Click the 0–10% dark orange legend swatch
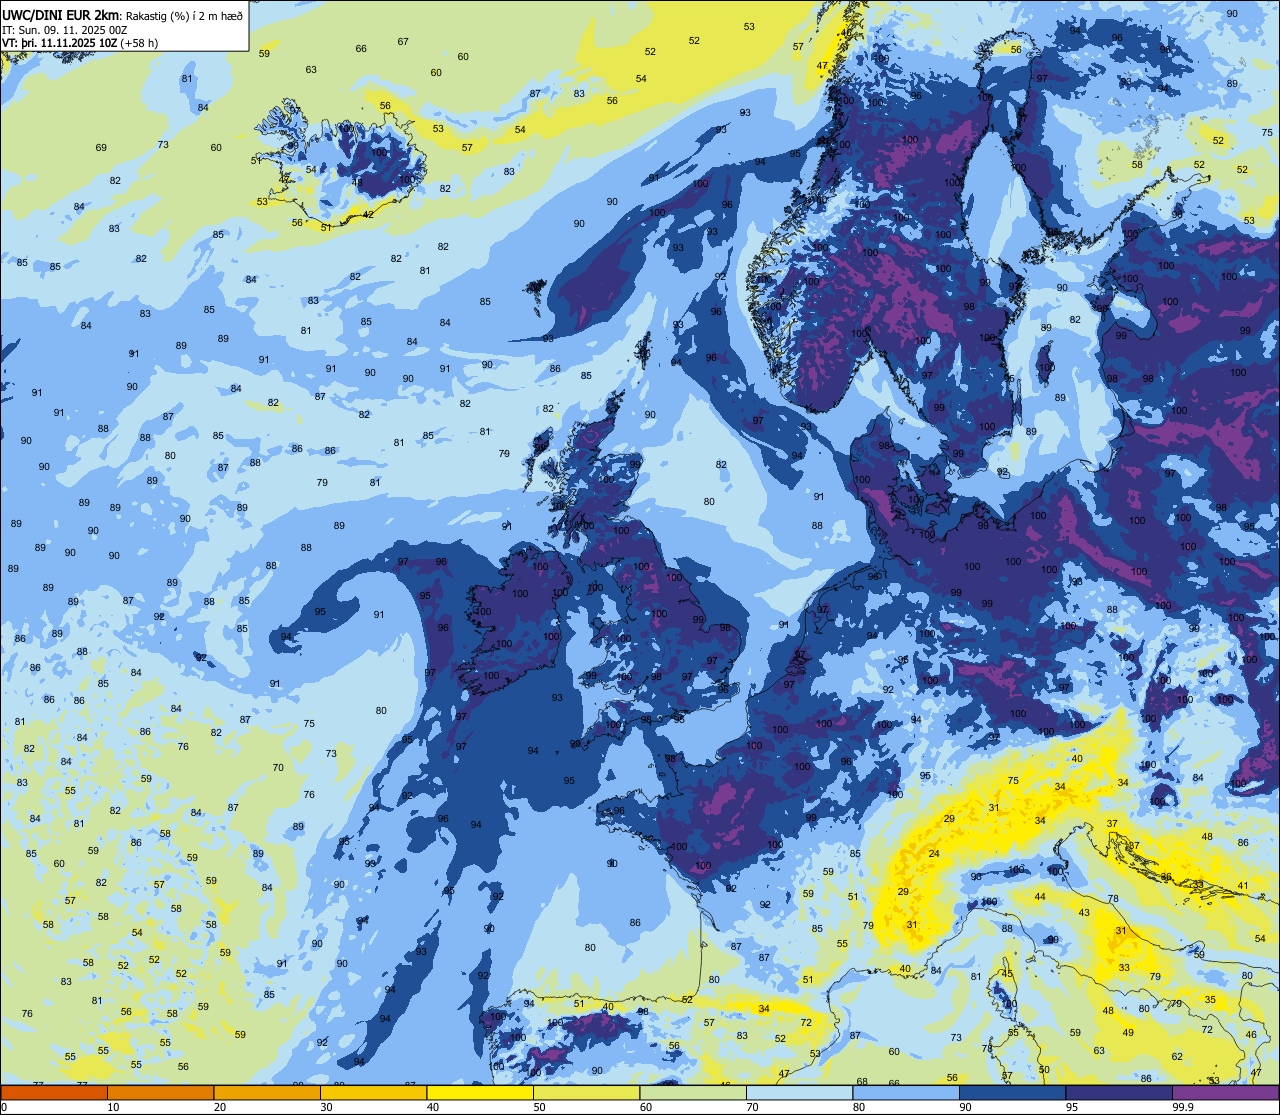This screenshot has width=1280, height=1115. click(x=54, y=1093)
